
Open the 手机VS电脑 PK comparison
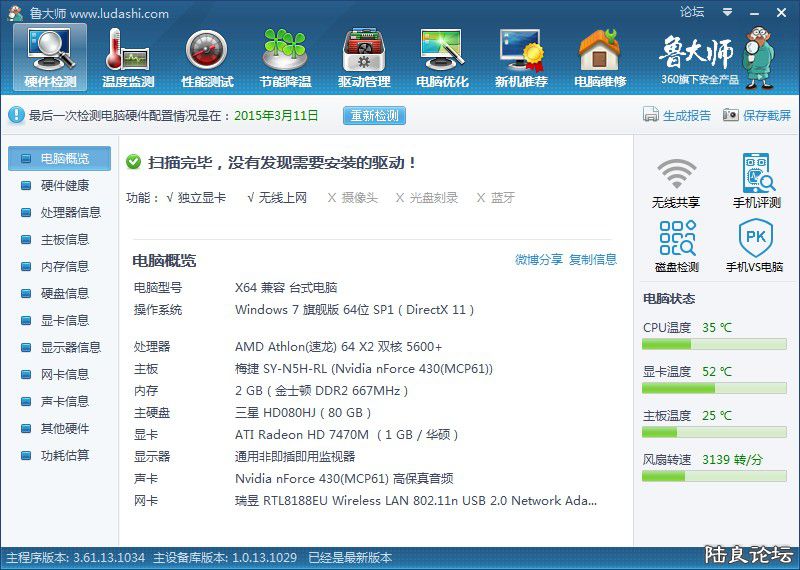(755, 247)
